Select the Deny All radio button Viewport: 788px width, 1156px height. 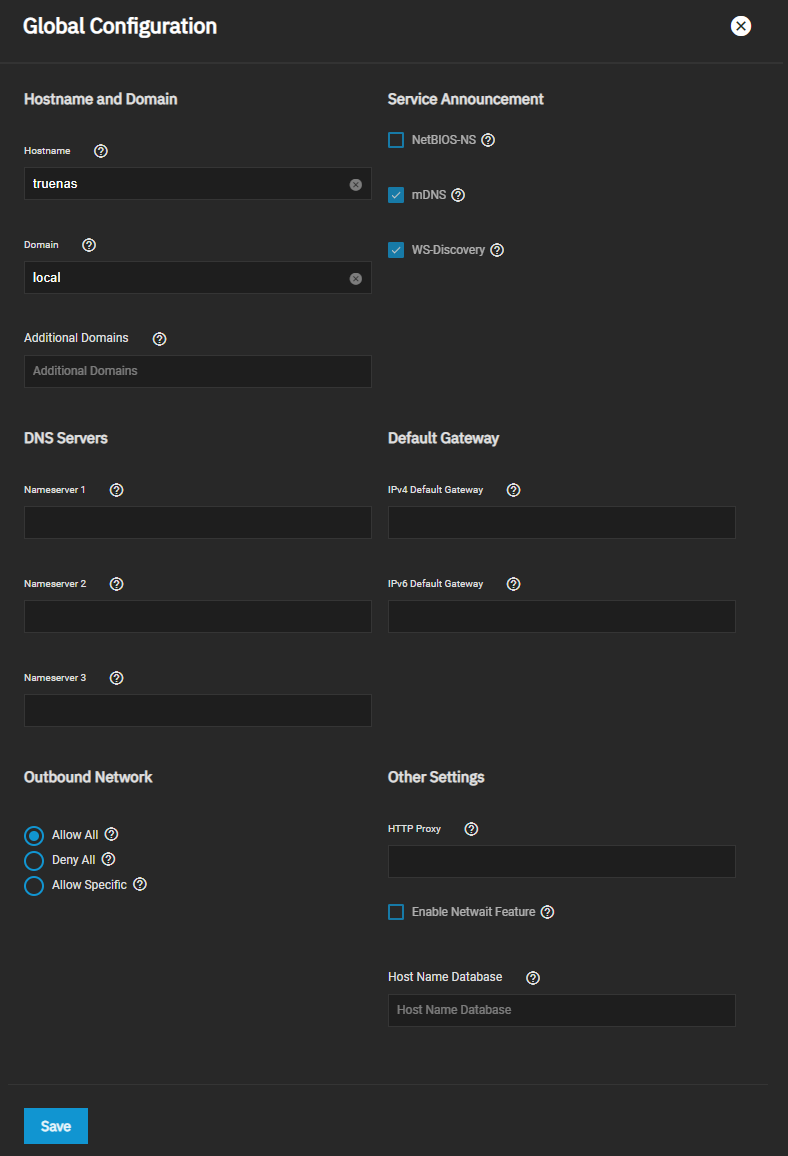[34, 860]
